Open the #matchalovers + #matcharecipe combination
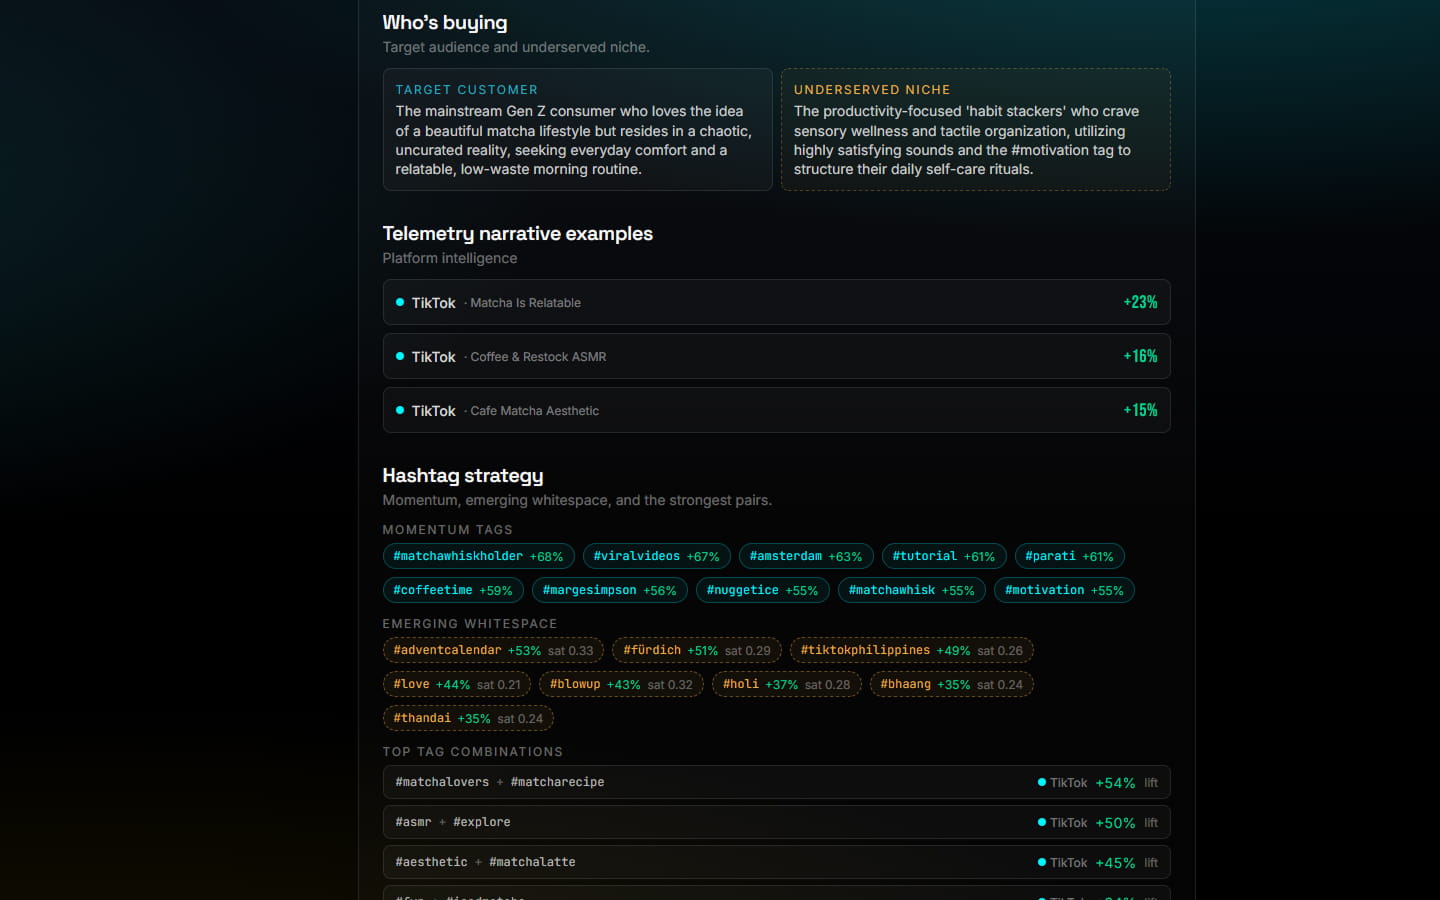Image resolution: width=1440 pixels, height=900 pixels. pos(776,782)
